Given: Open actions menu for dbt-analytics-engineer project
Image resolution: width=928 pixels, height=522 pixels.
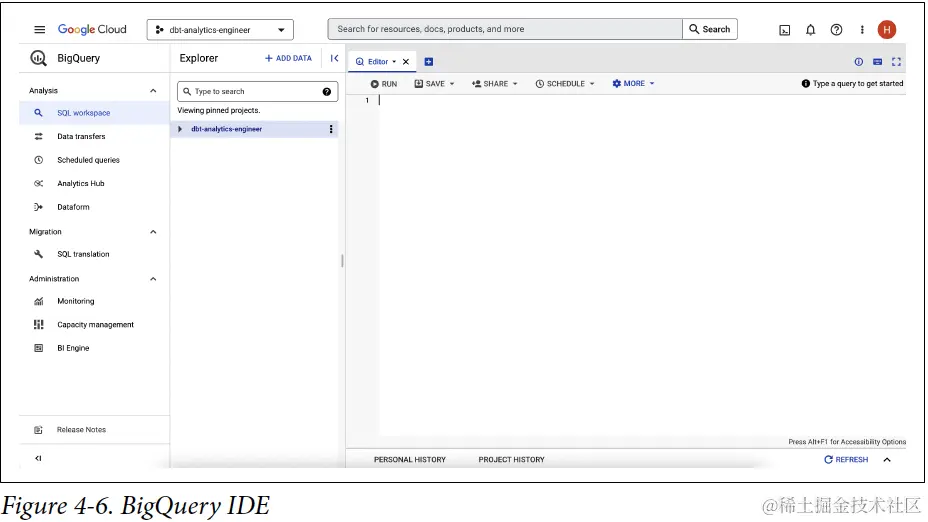Looking at the screenshot, I should pyautogui.click(x=331, y=129).
